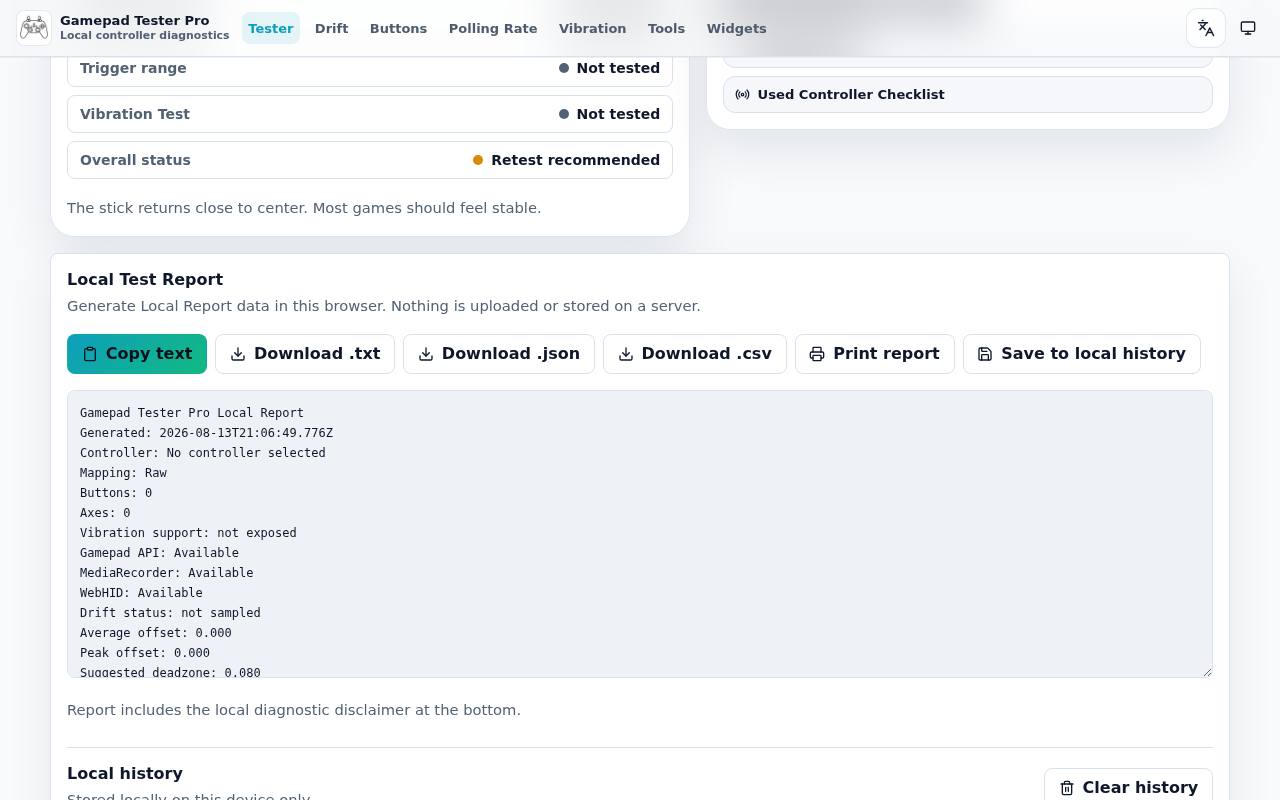Click the 'Mapping: Raw' report line

point(123,473)
